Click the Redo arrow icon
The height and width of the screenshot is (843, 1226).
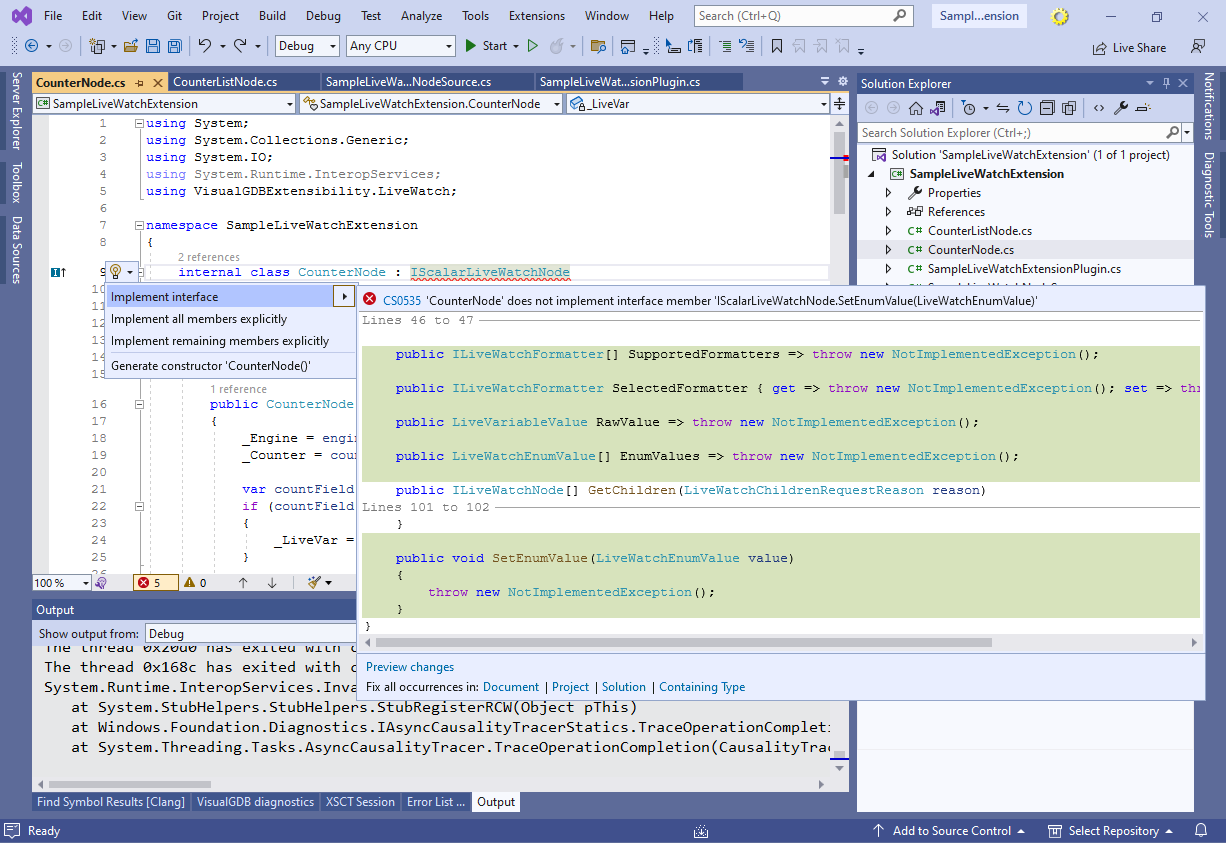[240, 46]
